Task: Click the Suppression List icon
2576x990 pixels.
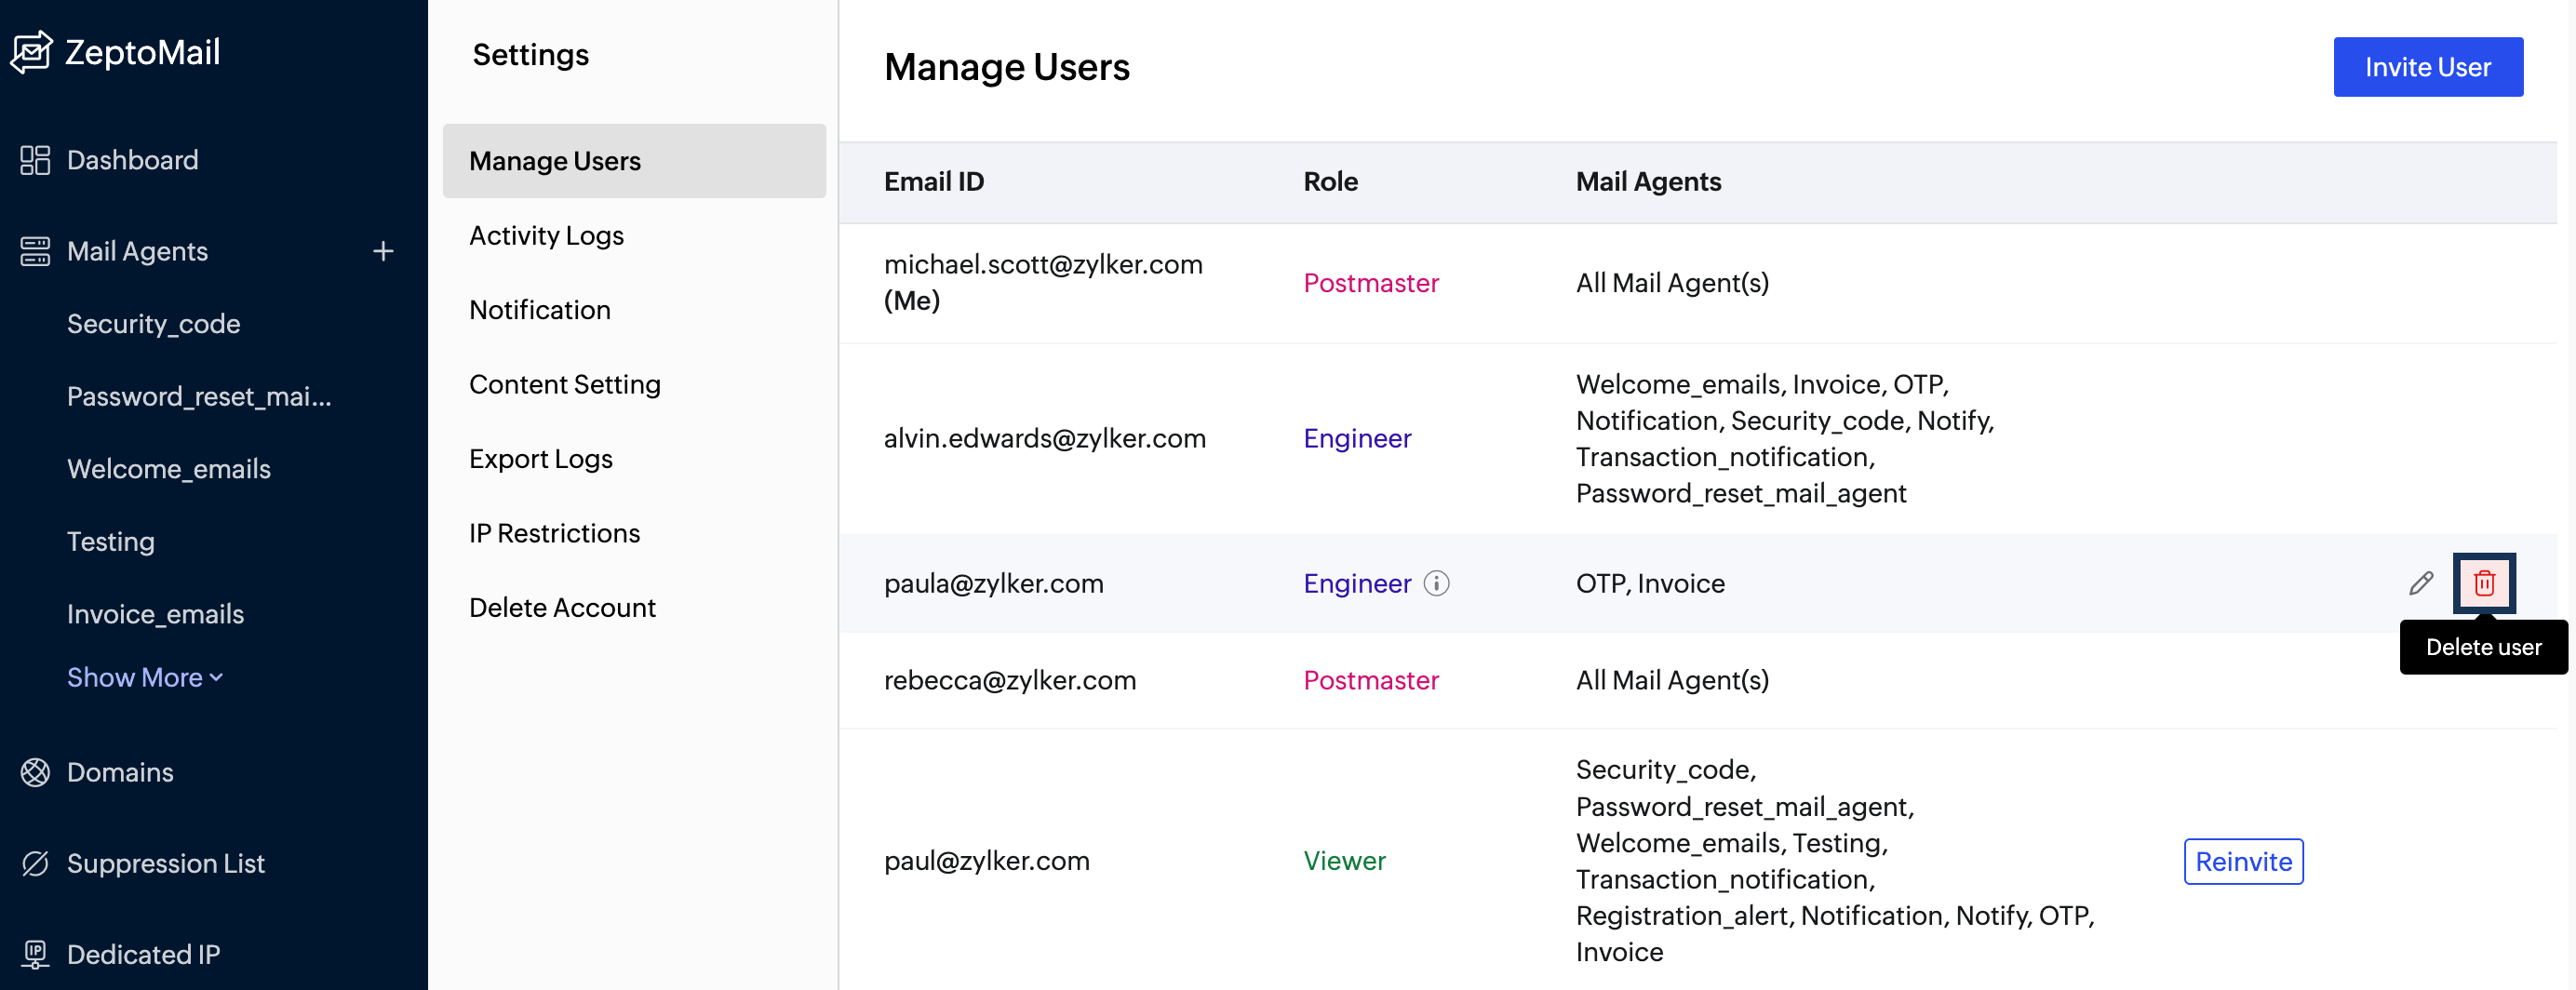Action: [35, 863]
